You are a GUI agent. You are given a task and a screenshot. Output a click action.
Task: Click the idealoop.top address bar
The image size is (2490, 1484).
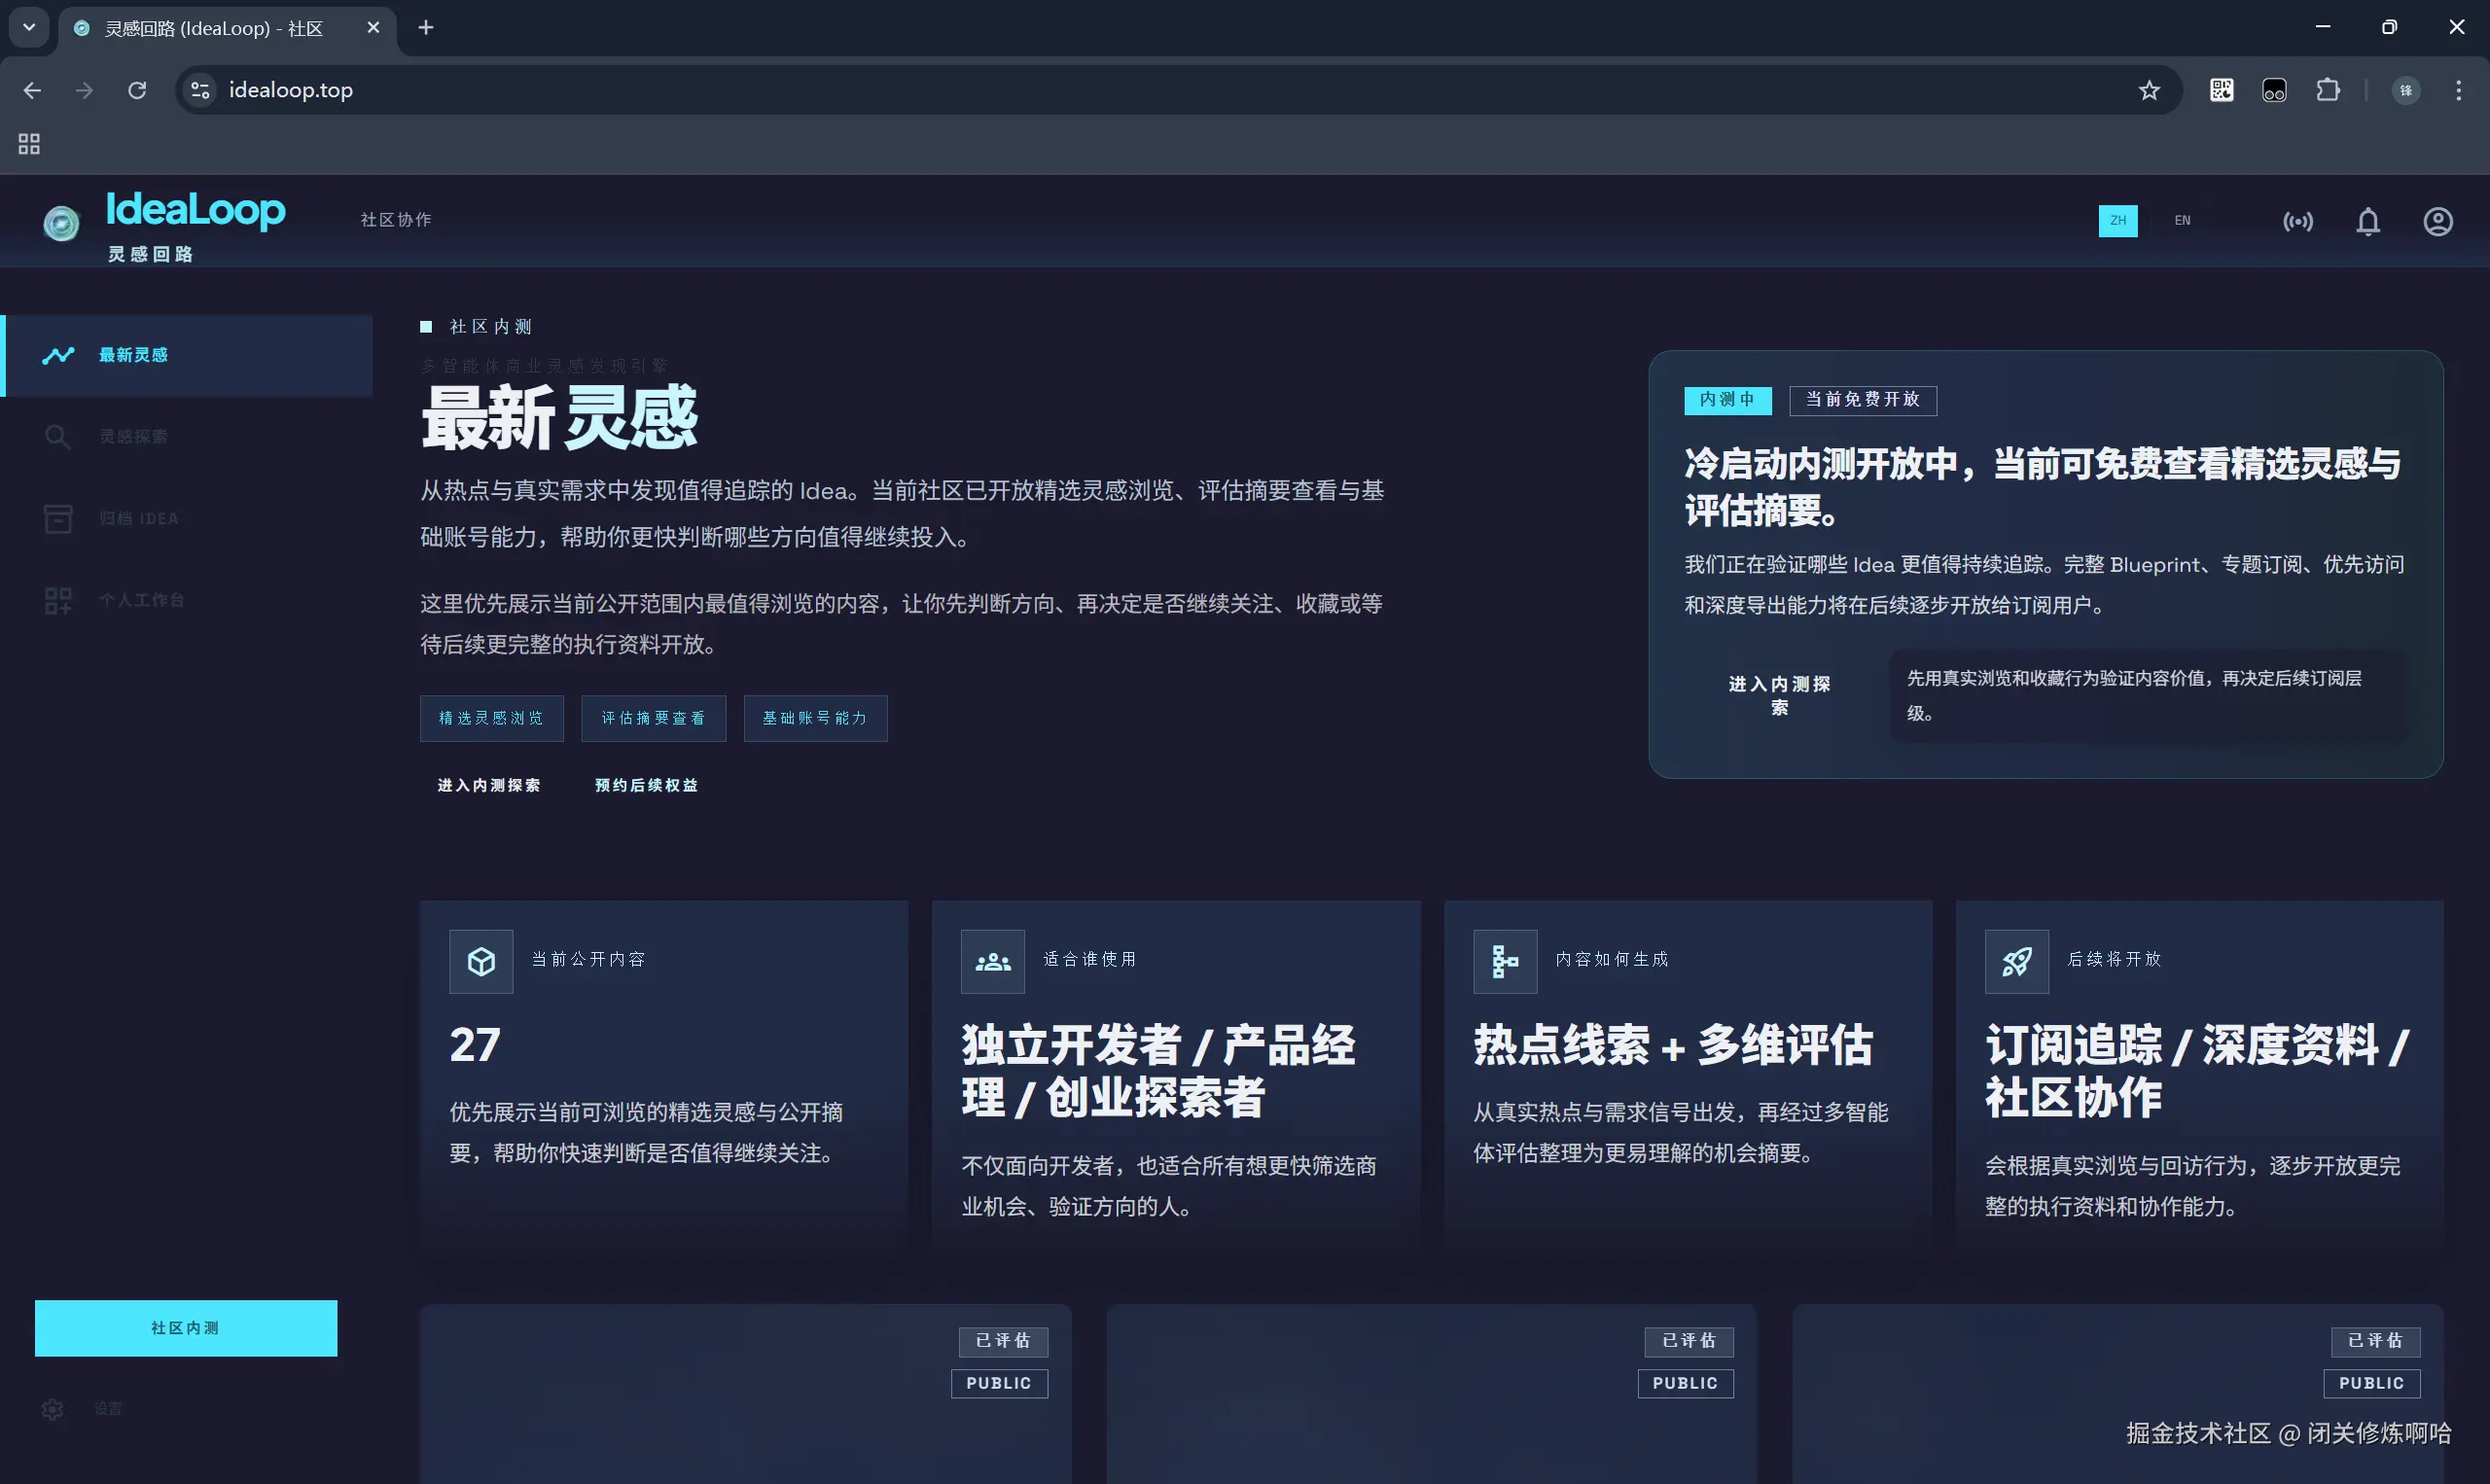coord(700,90)
